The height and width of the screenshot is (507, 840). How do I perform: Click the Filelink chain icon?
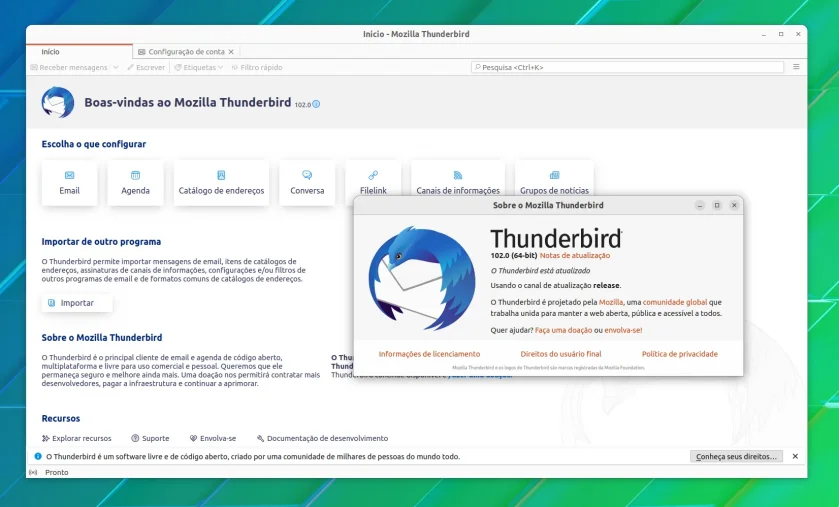tap(373, 175)
